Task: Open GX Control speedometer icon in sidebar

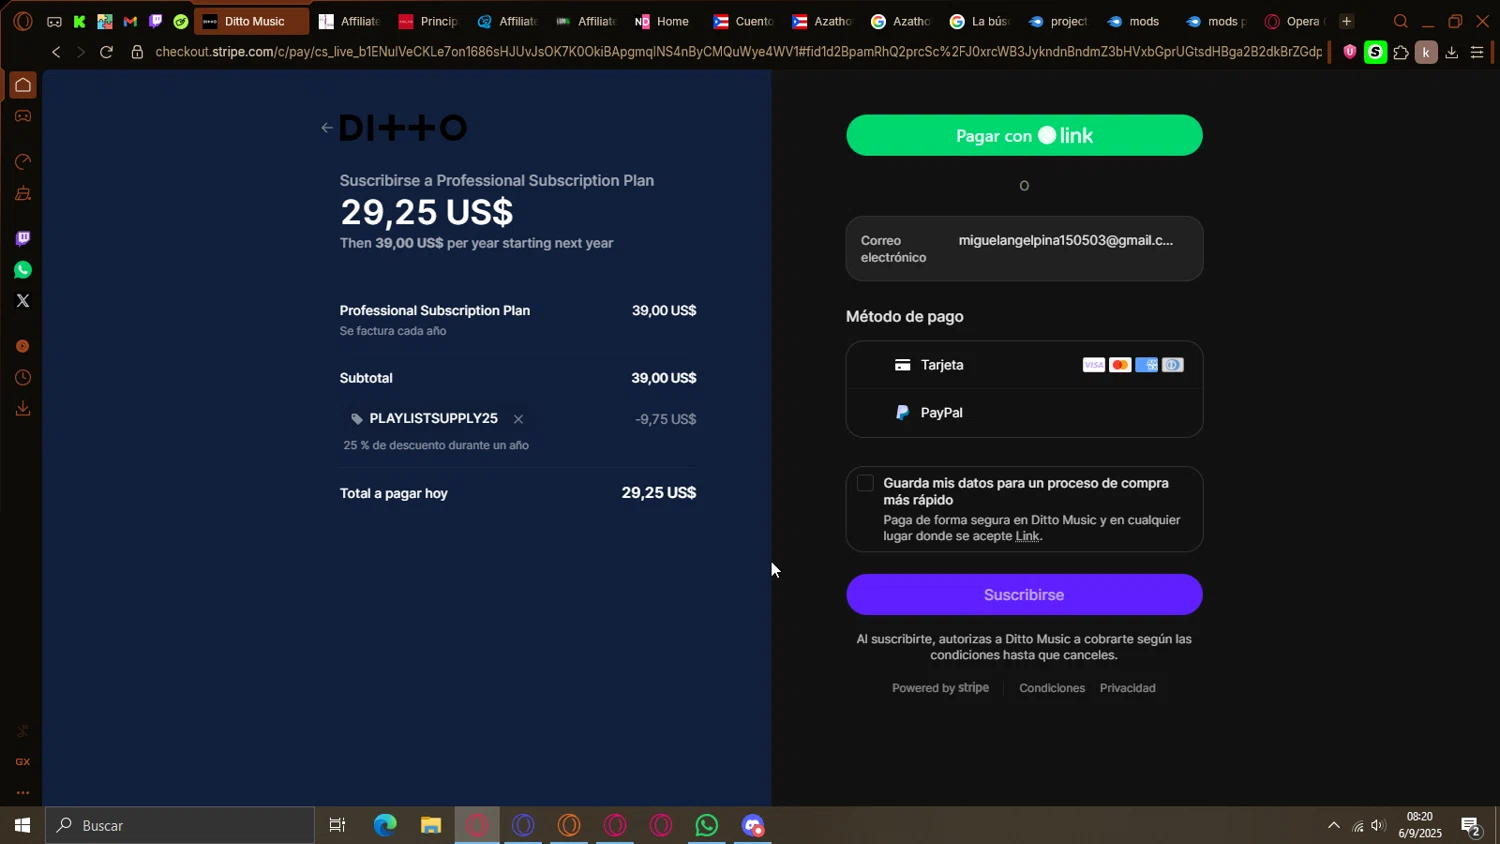Action: point(22,161)
